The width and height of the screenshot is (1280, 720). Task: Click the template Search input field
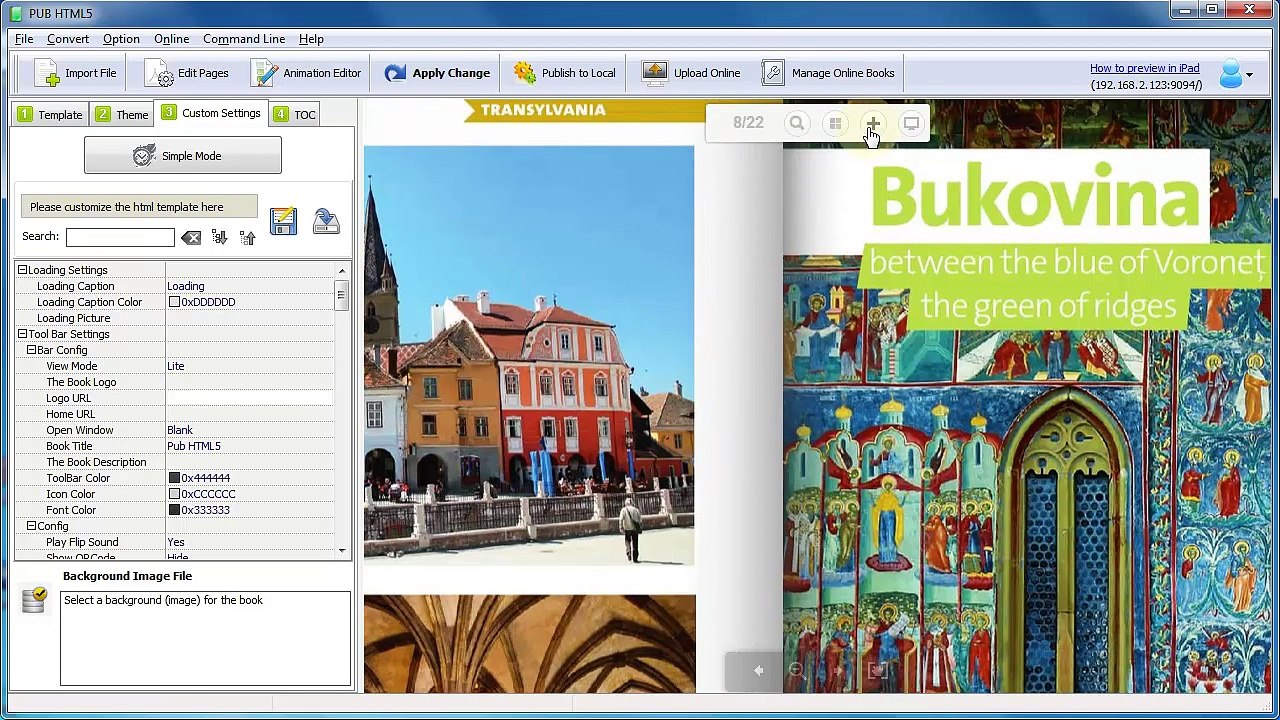(x=120, y=237)
